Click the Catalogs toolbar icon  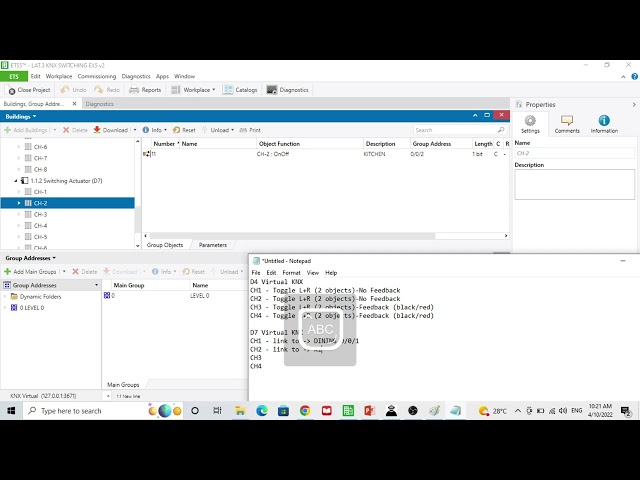[228, 90]
